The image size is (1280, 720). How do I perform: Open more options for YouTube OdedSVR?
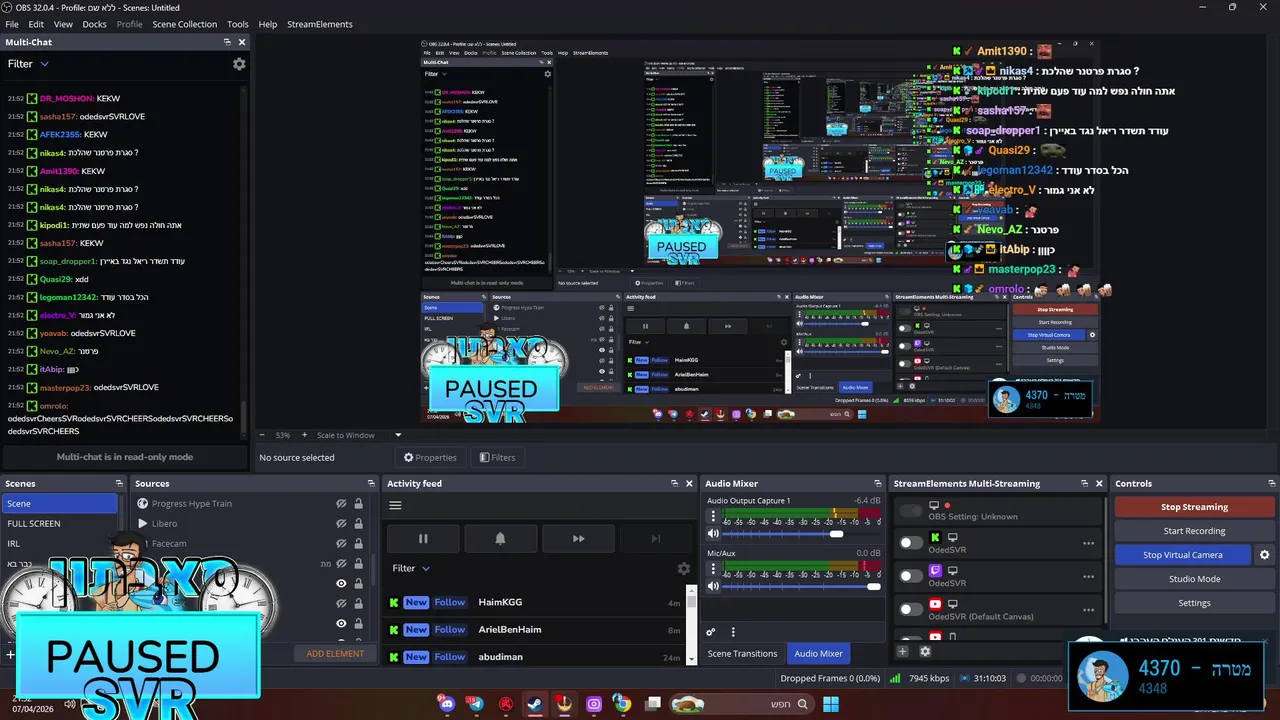click(x=1089, y=609)
